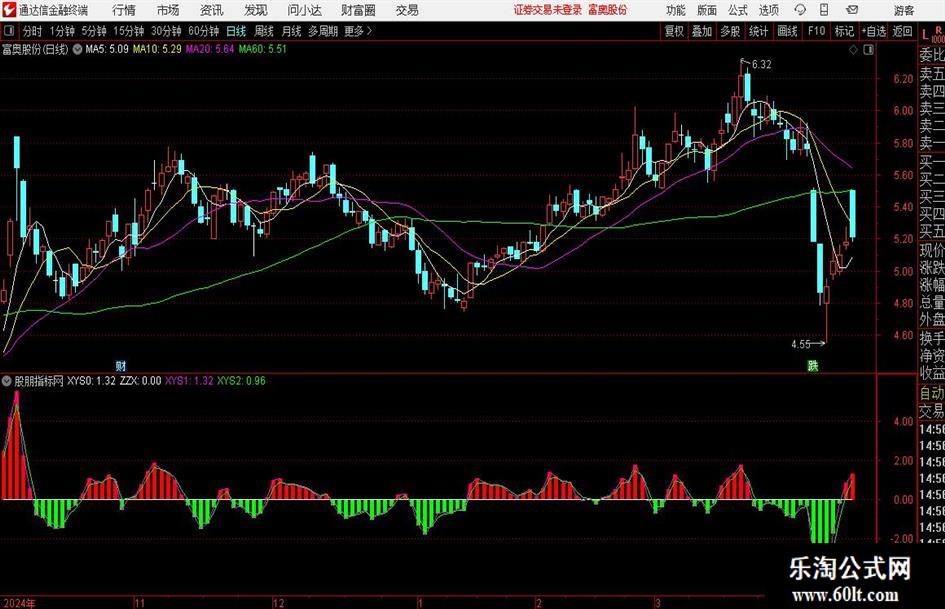Image resolution: width=945 pixels, height=609 pixels.
Task: Click the 2024年 date axis label
Action: [x=19, y=603]
